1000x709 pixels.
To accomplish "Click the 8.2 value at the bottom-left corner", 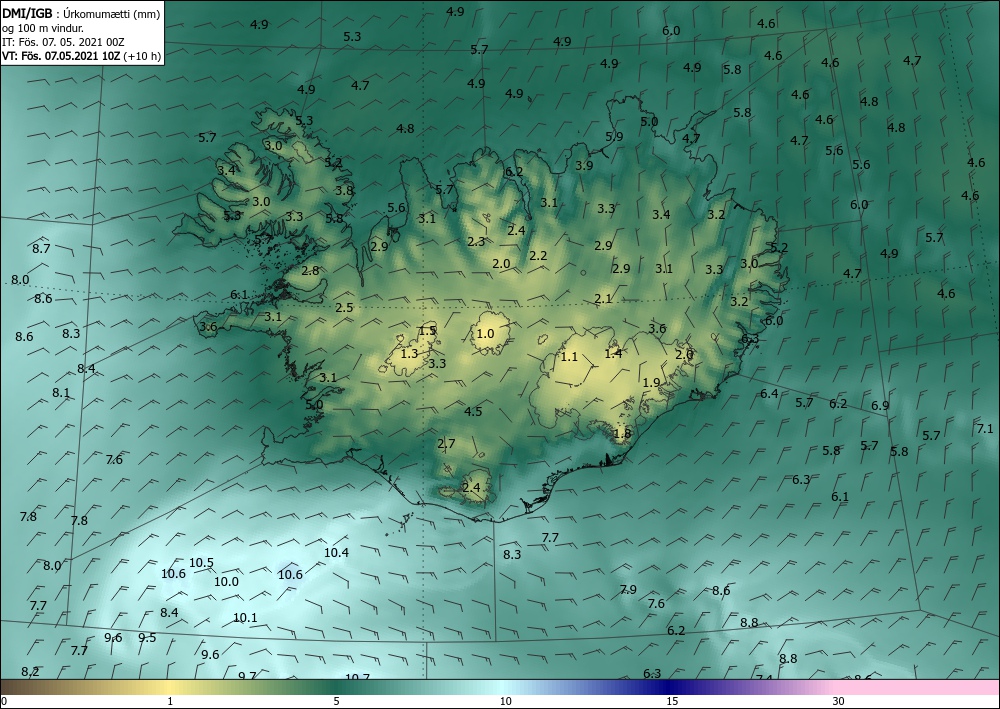I will tap(30, 672).
